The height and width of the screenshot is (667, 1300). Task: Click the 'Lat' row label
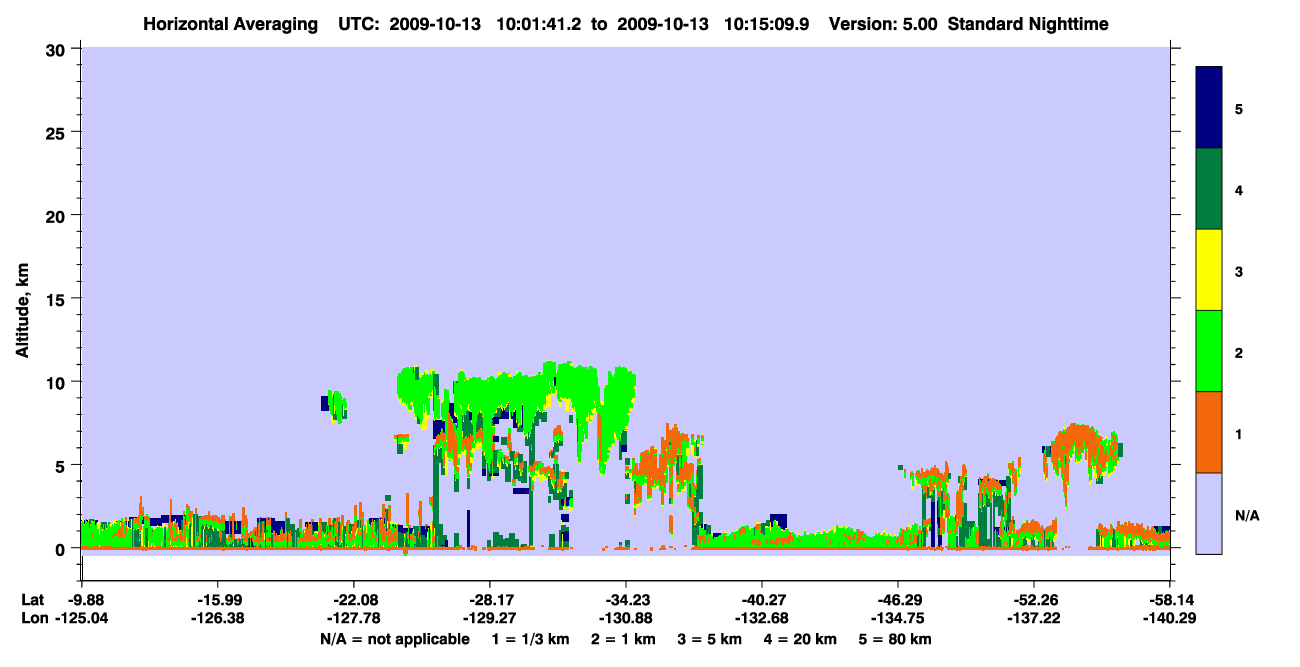pos(32,600)
